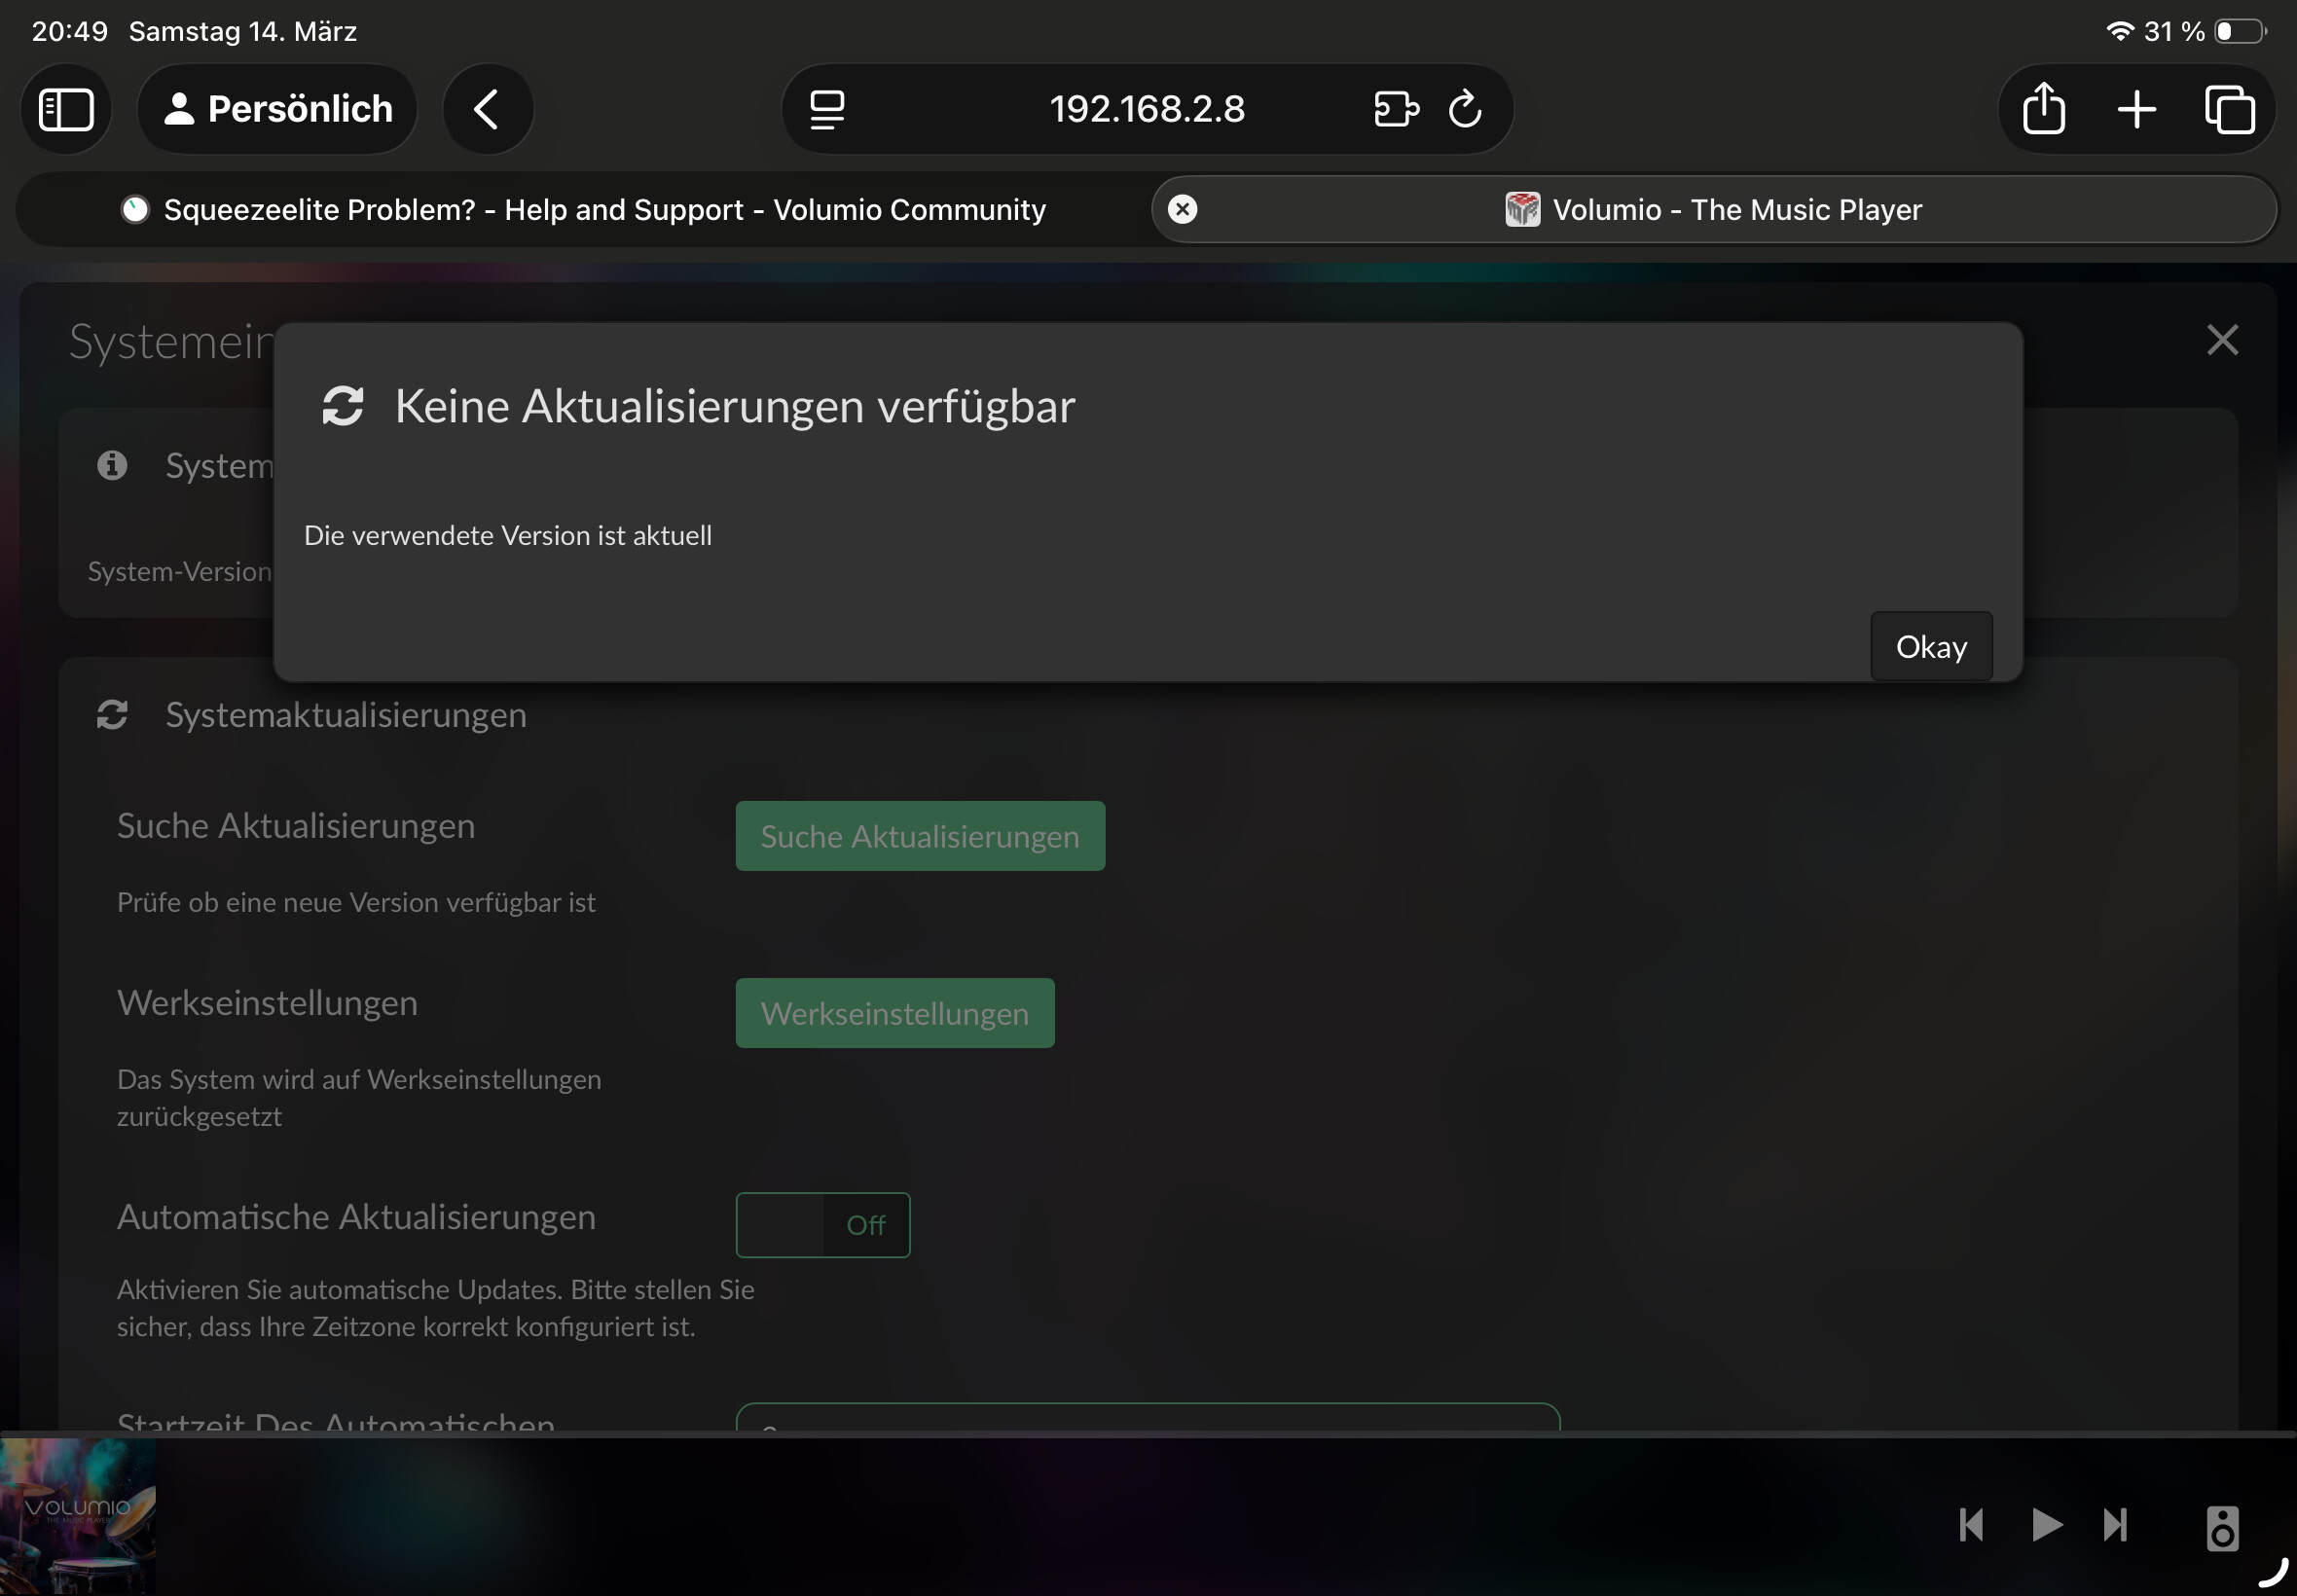Click Okay in the update dialog
The width and height of the screenshot is (2297, 1596).
(x=1930, y=647)
